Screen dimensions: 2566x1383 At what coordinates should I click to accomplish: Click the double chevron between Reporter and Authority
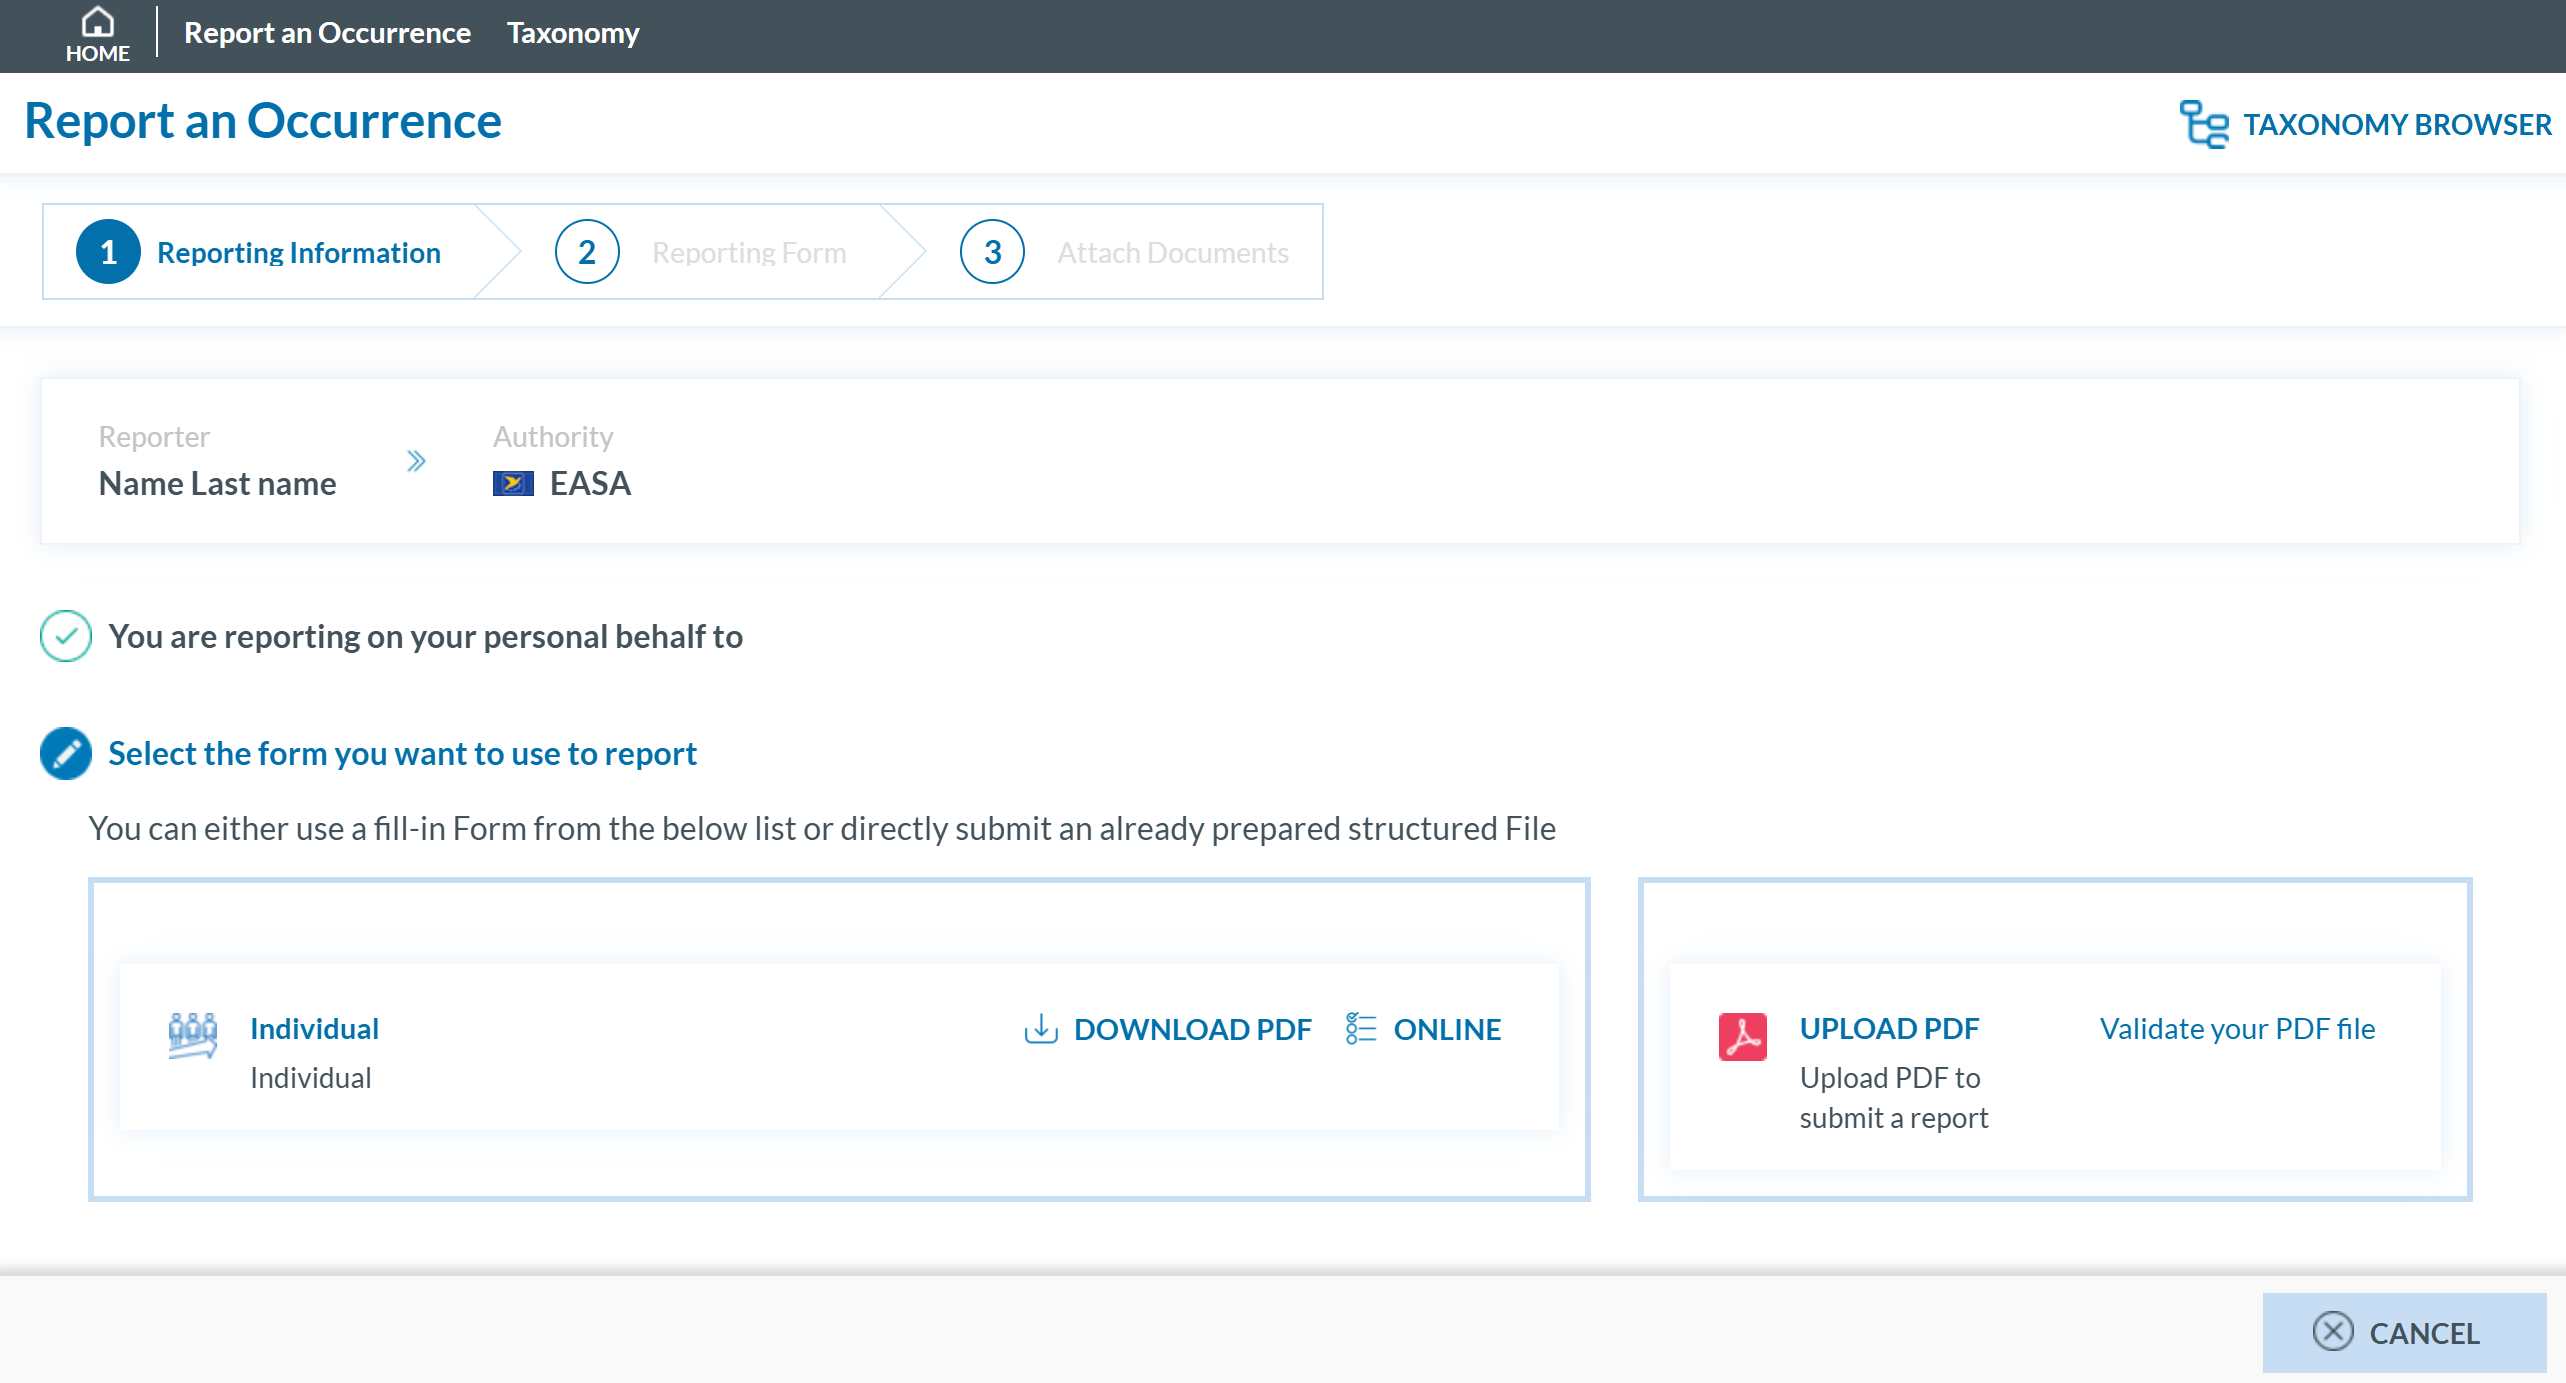[x=416, y=461]
